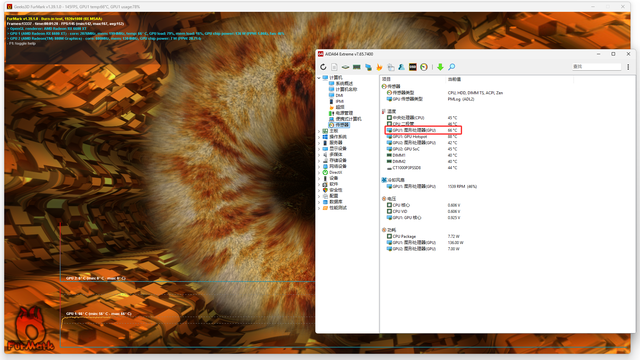Launch the flame stability test toolbar icon
Viewport: 640px width, 360px height.
(379, 67)
